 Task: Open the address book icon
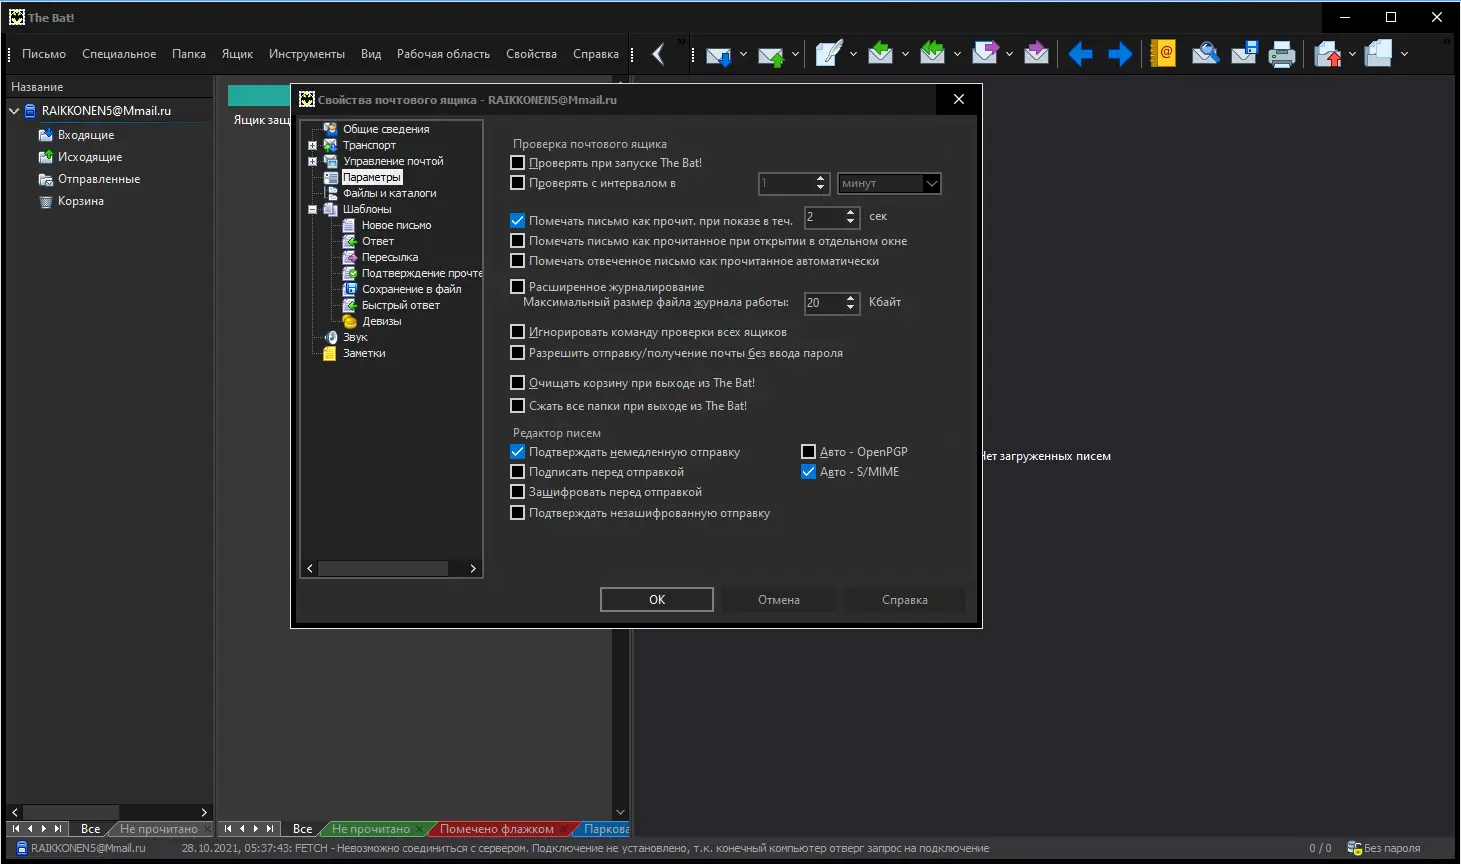coord(1161,53)
